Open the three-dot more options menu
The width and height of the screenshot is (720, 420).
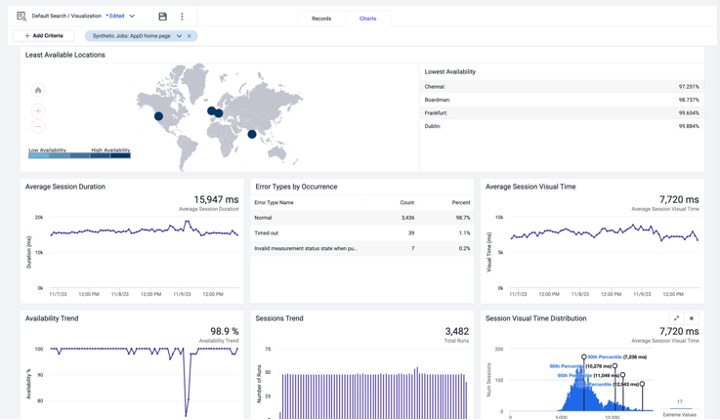(182, 17)
